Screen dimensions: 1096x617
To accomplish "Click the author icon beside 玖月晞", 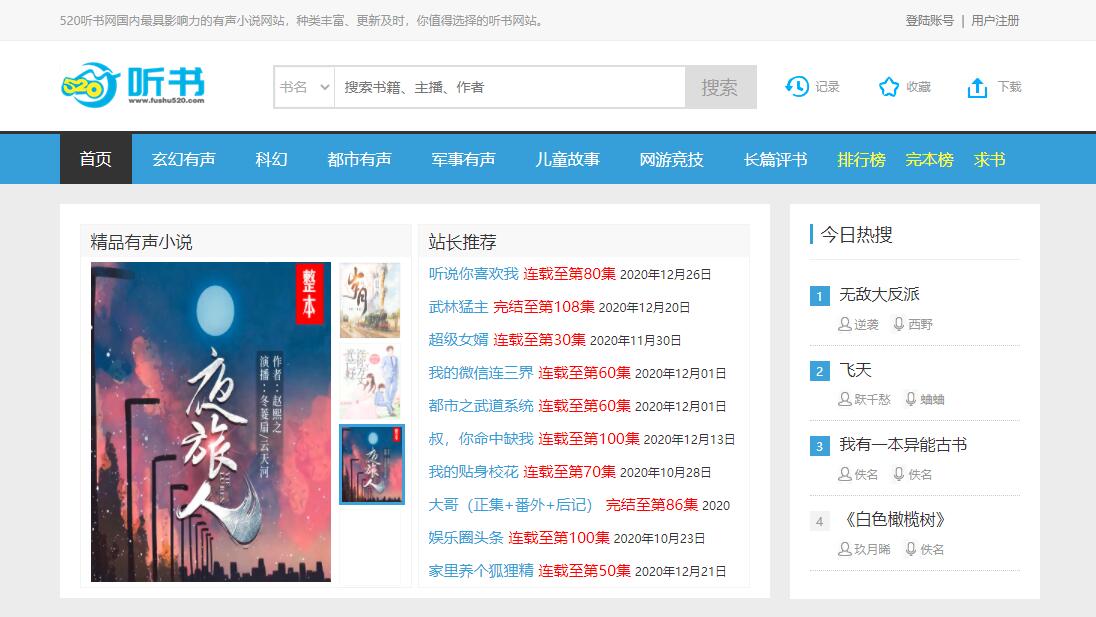I will pyautogui.click(x=845, y=549).
